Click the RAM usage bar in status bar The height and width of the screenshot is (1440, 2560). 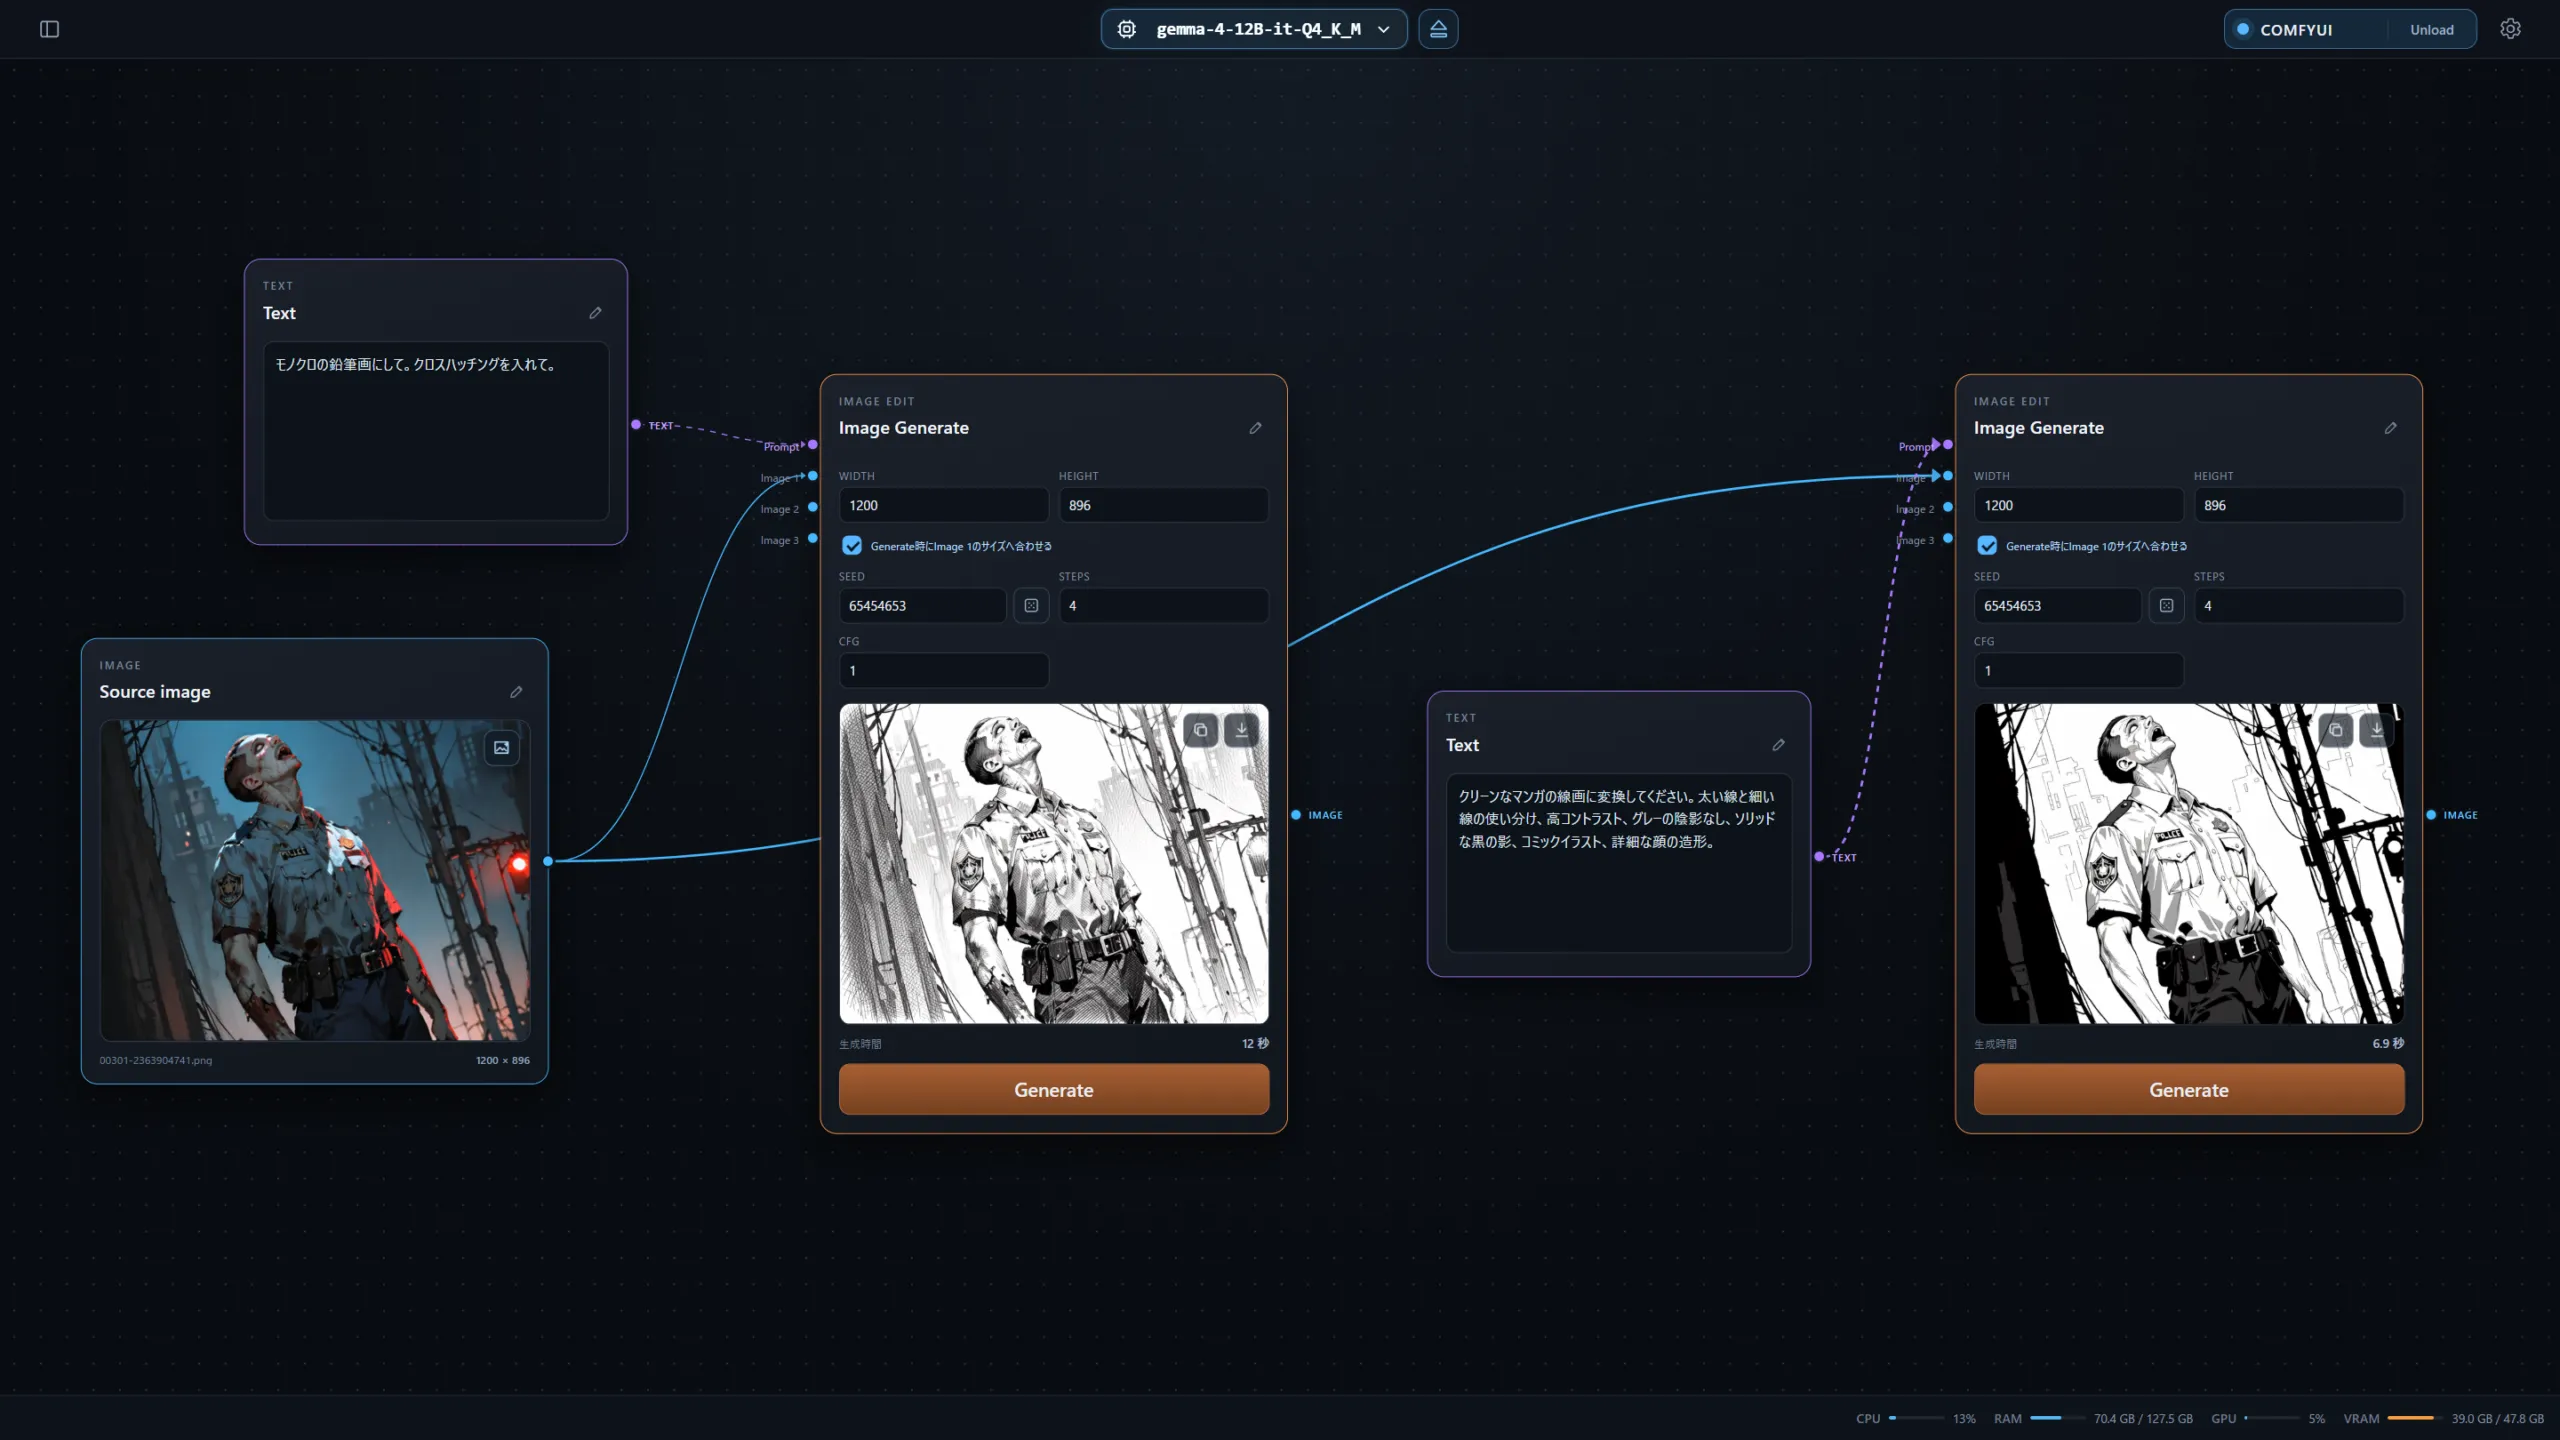tap(2056, 1418)
